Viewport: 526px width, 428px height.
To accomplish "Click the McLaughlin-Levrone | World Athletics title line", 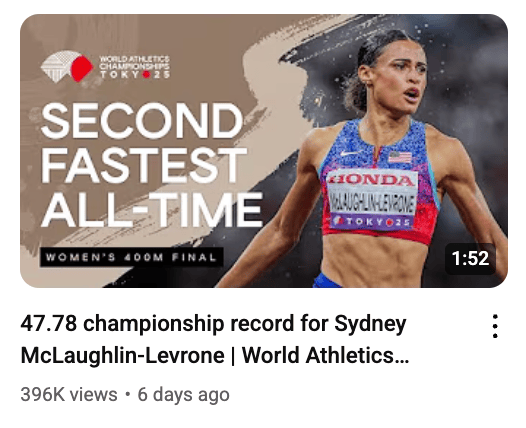I will (x=214, y=355).
